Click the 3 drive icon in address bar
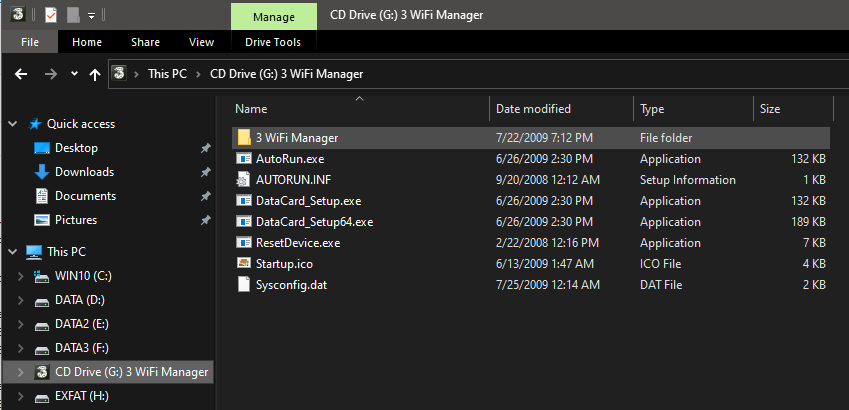The image size is (849, 410). click(x=119, y=74)
